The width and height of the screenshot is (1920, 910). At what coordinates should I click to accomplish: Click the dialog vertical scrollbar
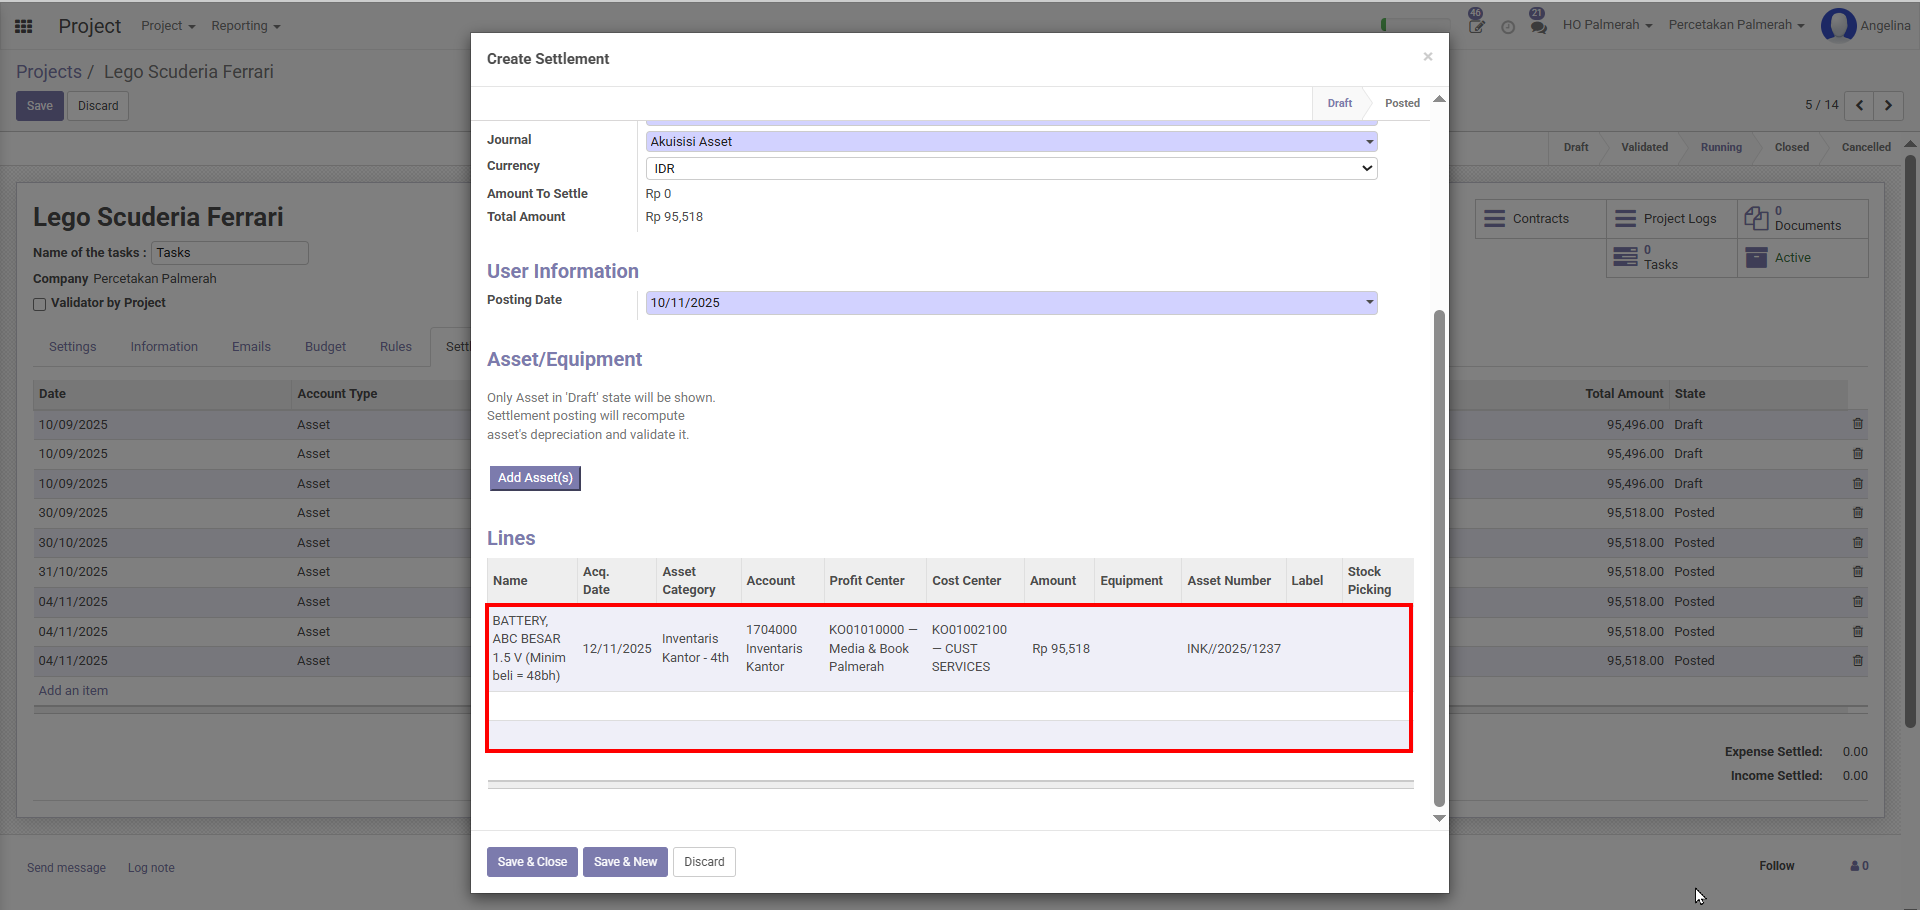coord(1439,558)
